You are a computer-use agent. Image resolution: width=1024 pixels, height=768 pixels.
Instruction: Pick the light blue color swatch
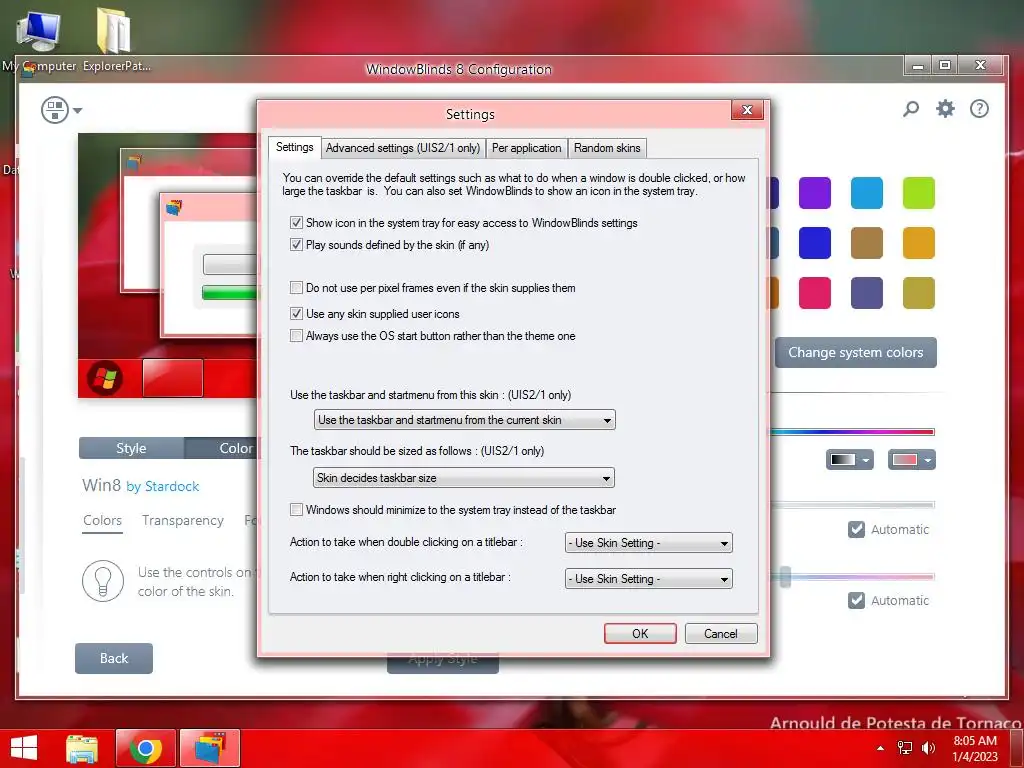click(x=867, y=193)
